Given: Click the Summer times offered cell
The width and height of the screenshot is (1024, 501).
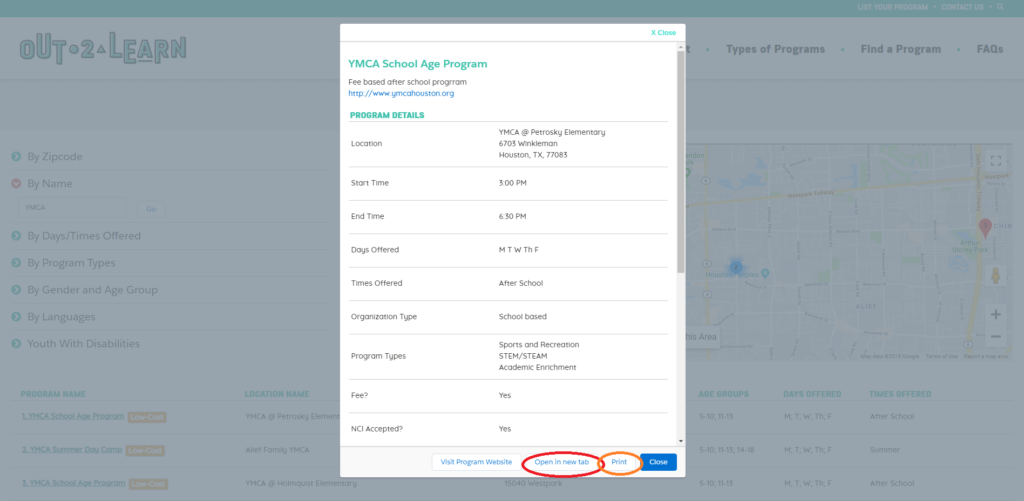Looking at the screenshot, I should tap(885, 450).
